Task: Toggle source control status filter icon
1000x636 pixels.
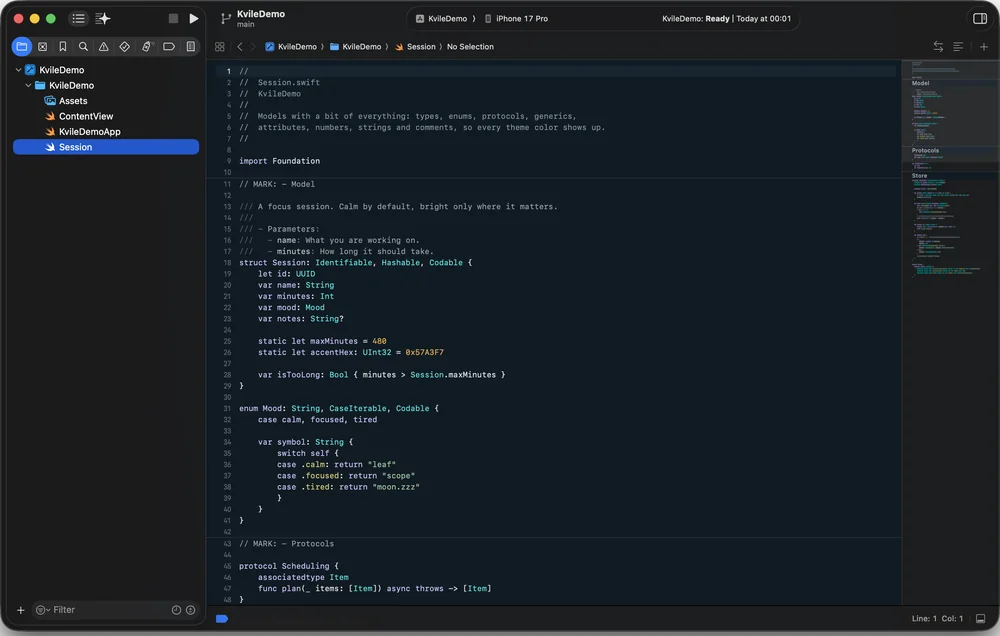Action: coord(190,610)
